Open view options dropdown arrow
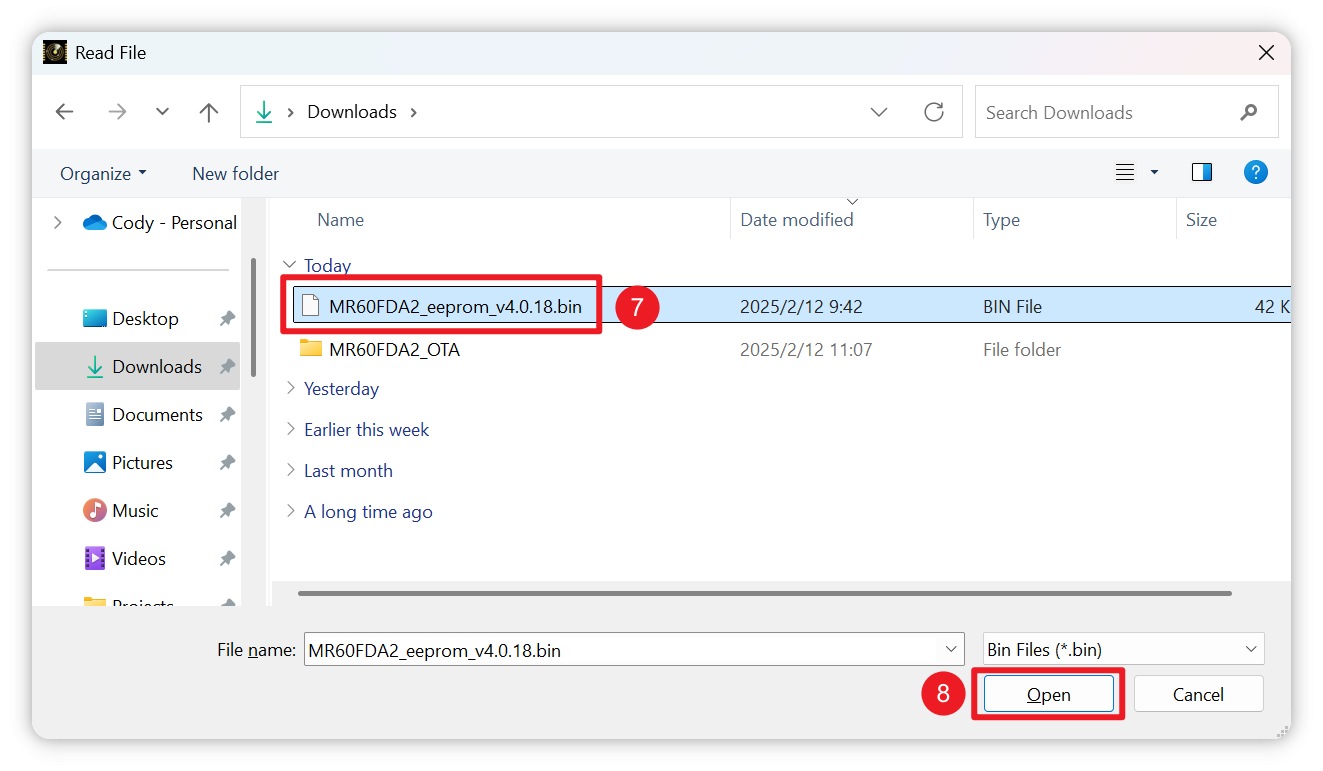This screenshot has height=771, width=1323. (x=1154, y=172)
